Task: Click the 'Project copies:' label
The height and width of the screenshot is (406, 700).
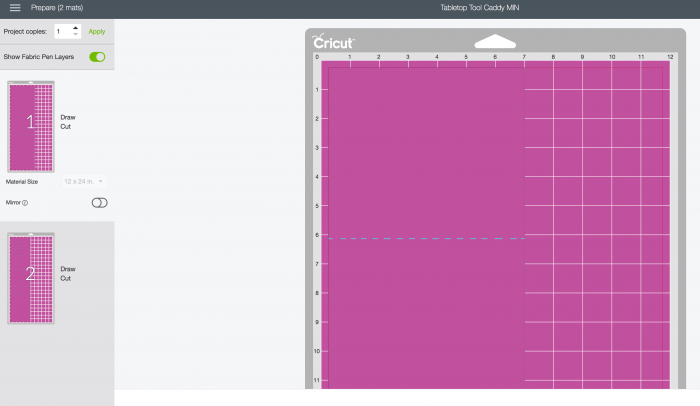Action: point(25,31)
